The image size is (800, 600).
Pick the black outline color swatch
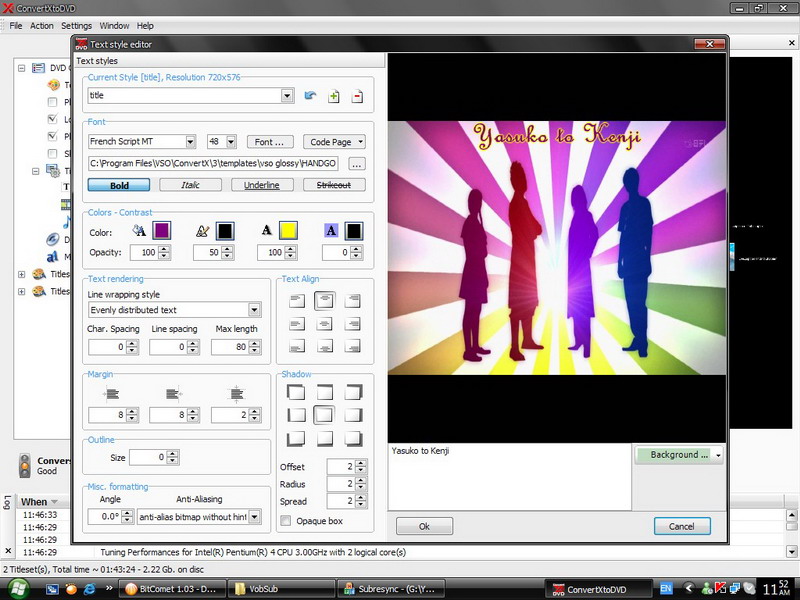(225, 231)
